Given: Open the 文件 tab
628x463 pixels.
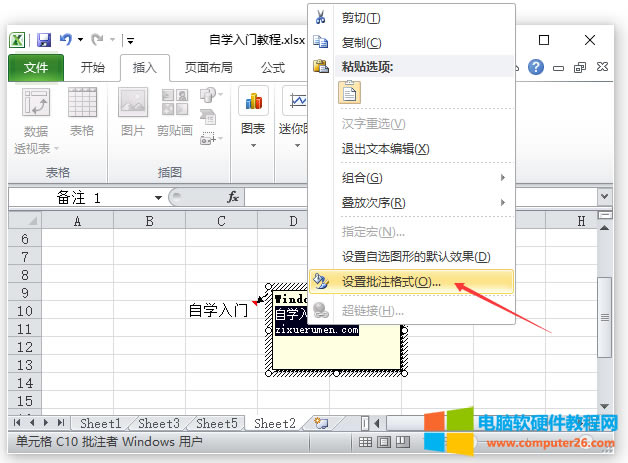Looking at the screenshot, I should click(36, 68).
